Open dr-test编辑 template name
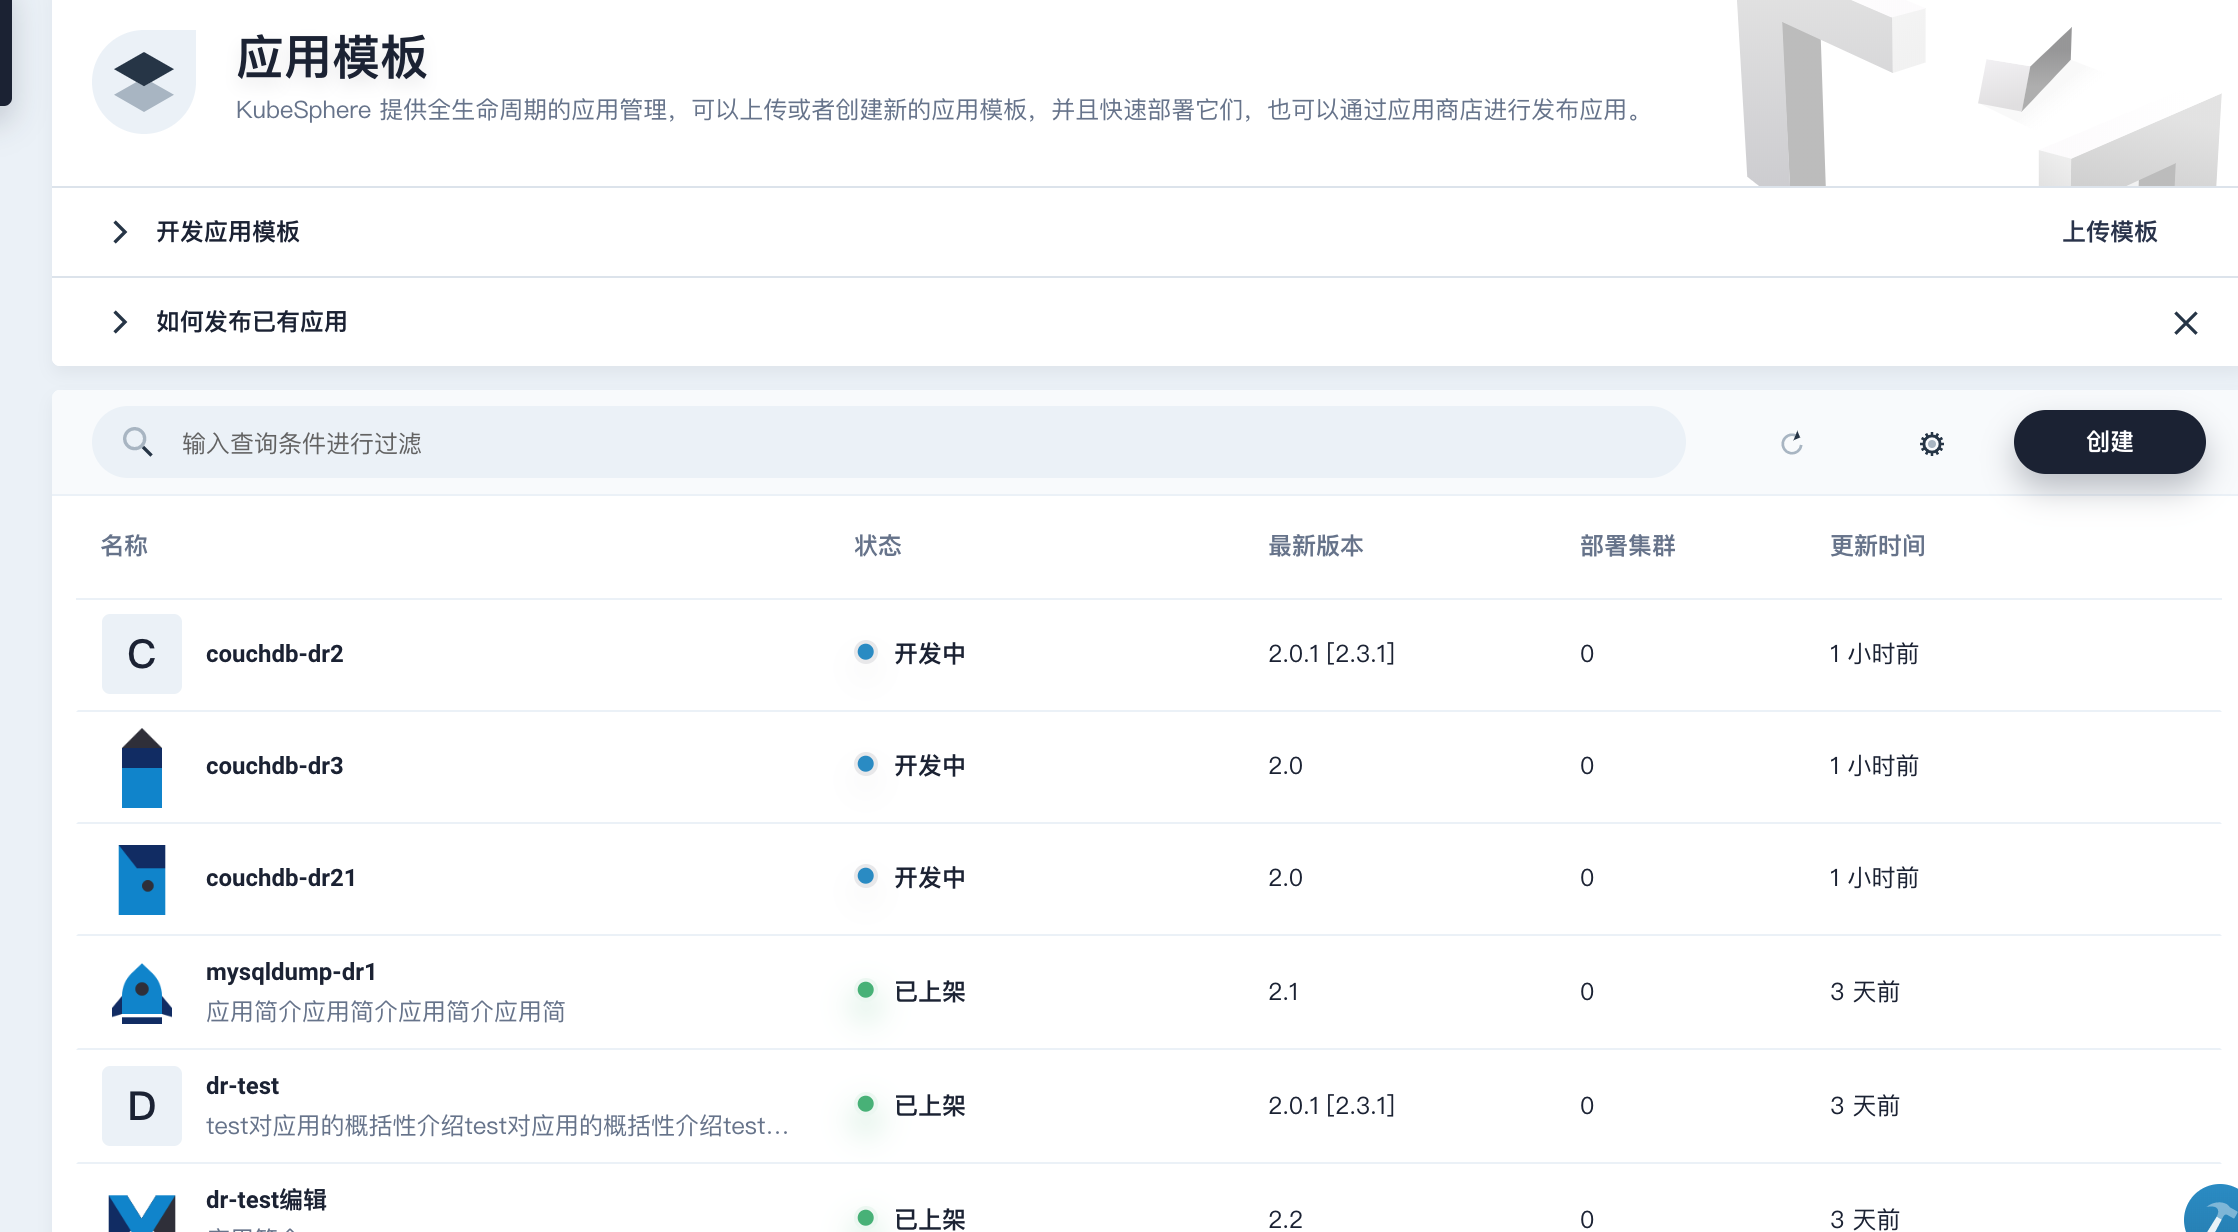Viewport: 2238px width, 1232px height. [267, 1200]
